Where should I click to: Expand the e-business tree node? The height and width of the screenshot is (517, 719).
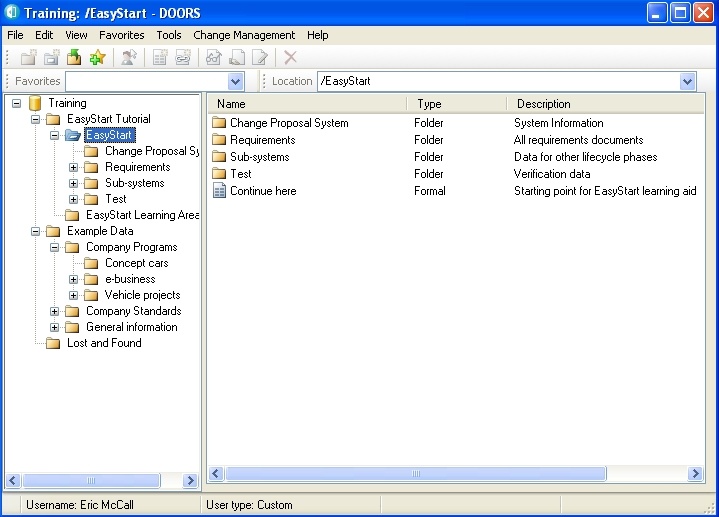pyautogui.click(x=73, y=279)
